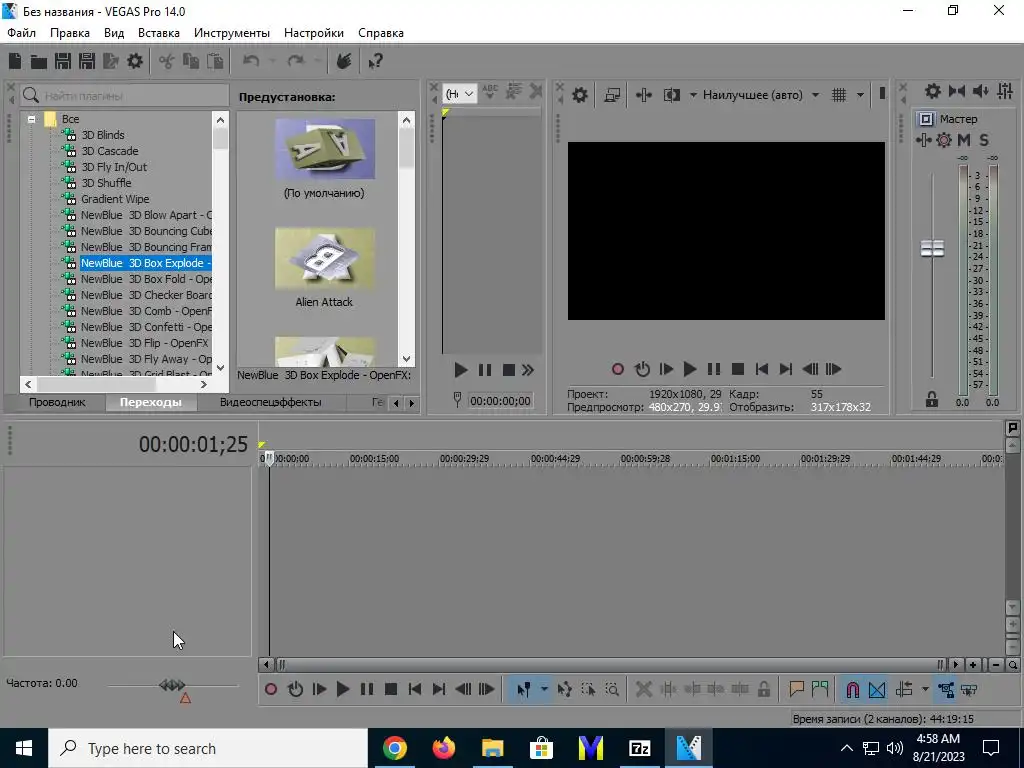Insert a region with the green flags icon
Screen dimensions: 1024x768
point(820,689)
